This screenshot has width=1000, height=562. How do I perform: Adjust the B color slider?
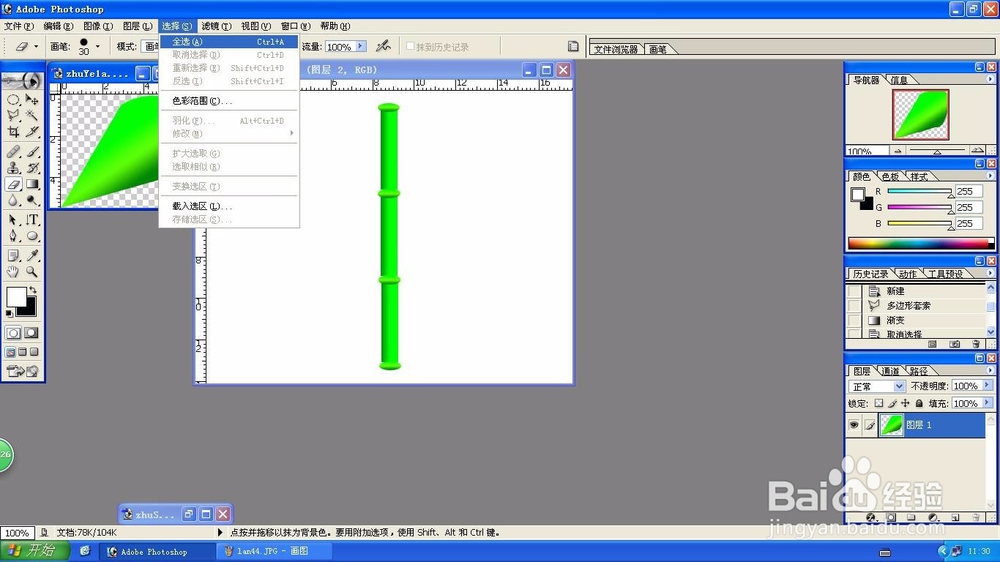click(x=919, y=223)
